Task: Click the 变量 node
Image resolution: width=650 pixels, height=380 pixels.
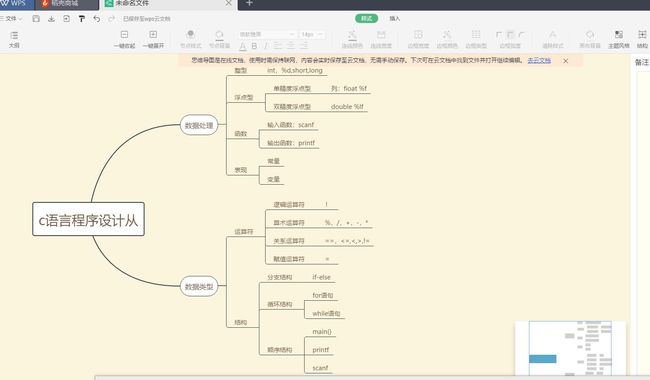Action: (274, 179)
